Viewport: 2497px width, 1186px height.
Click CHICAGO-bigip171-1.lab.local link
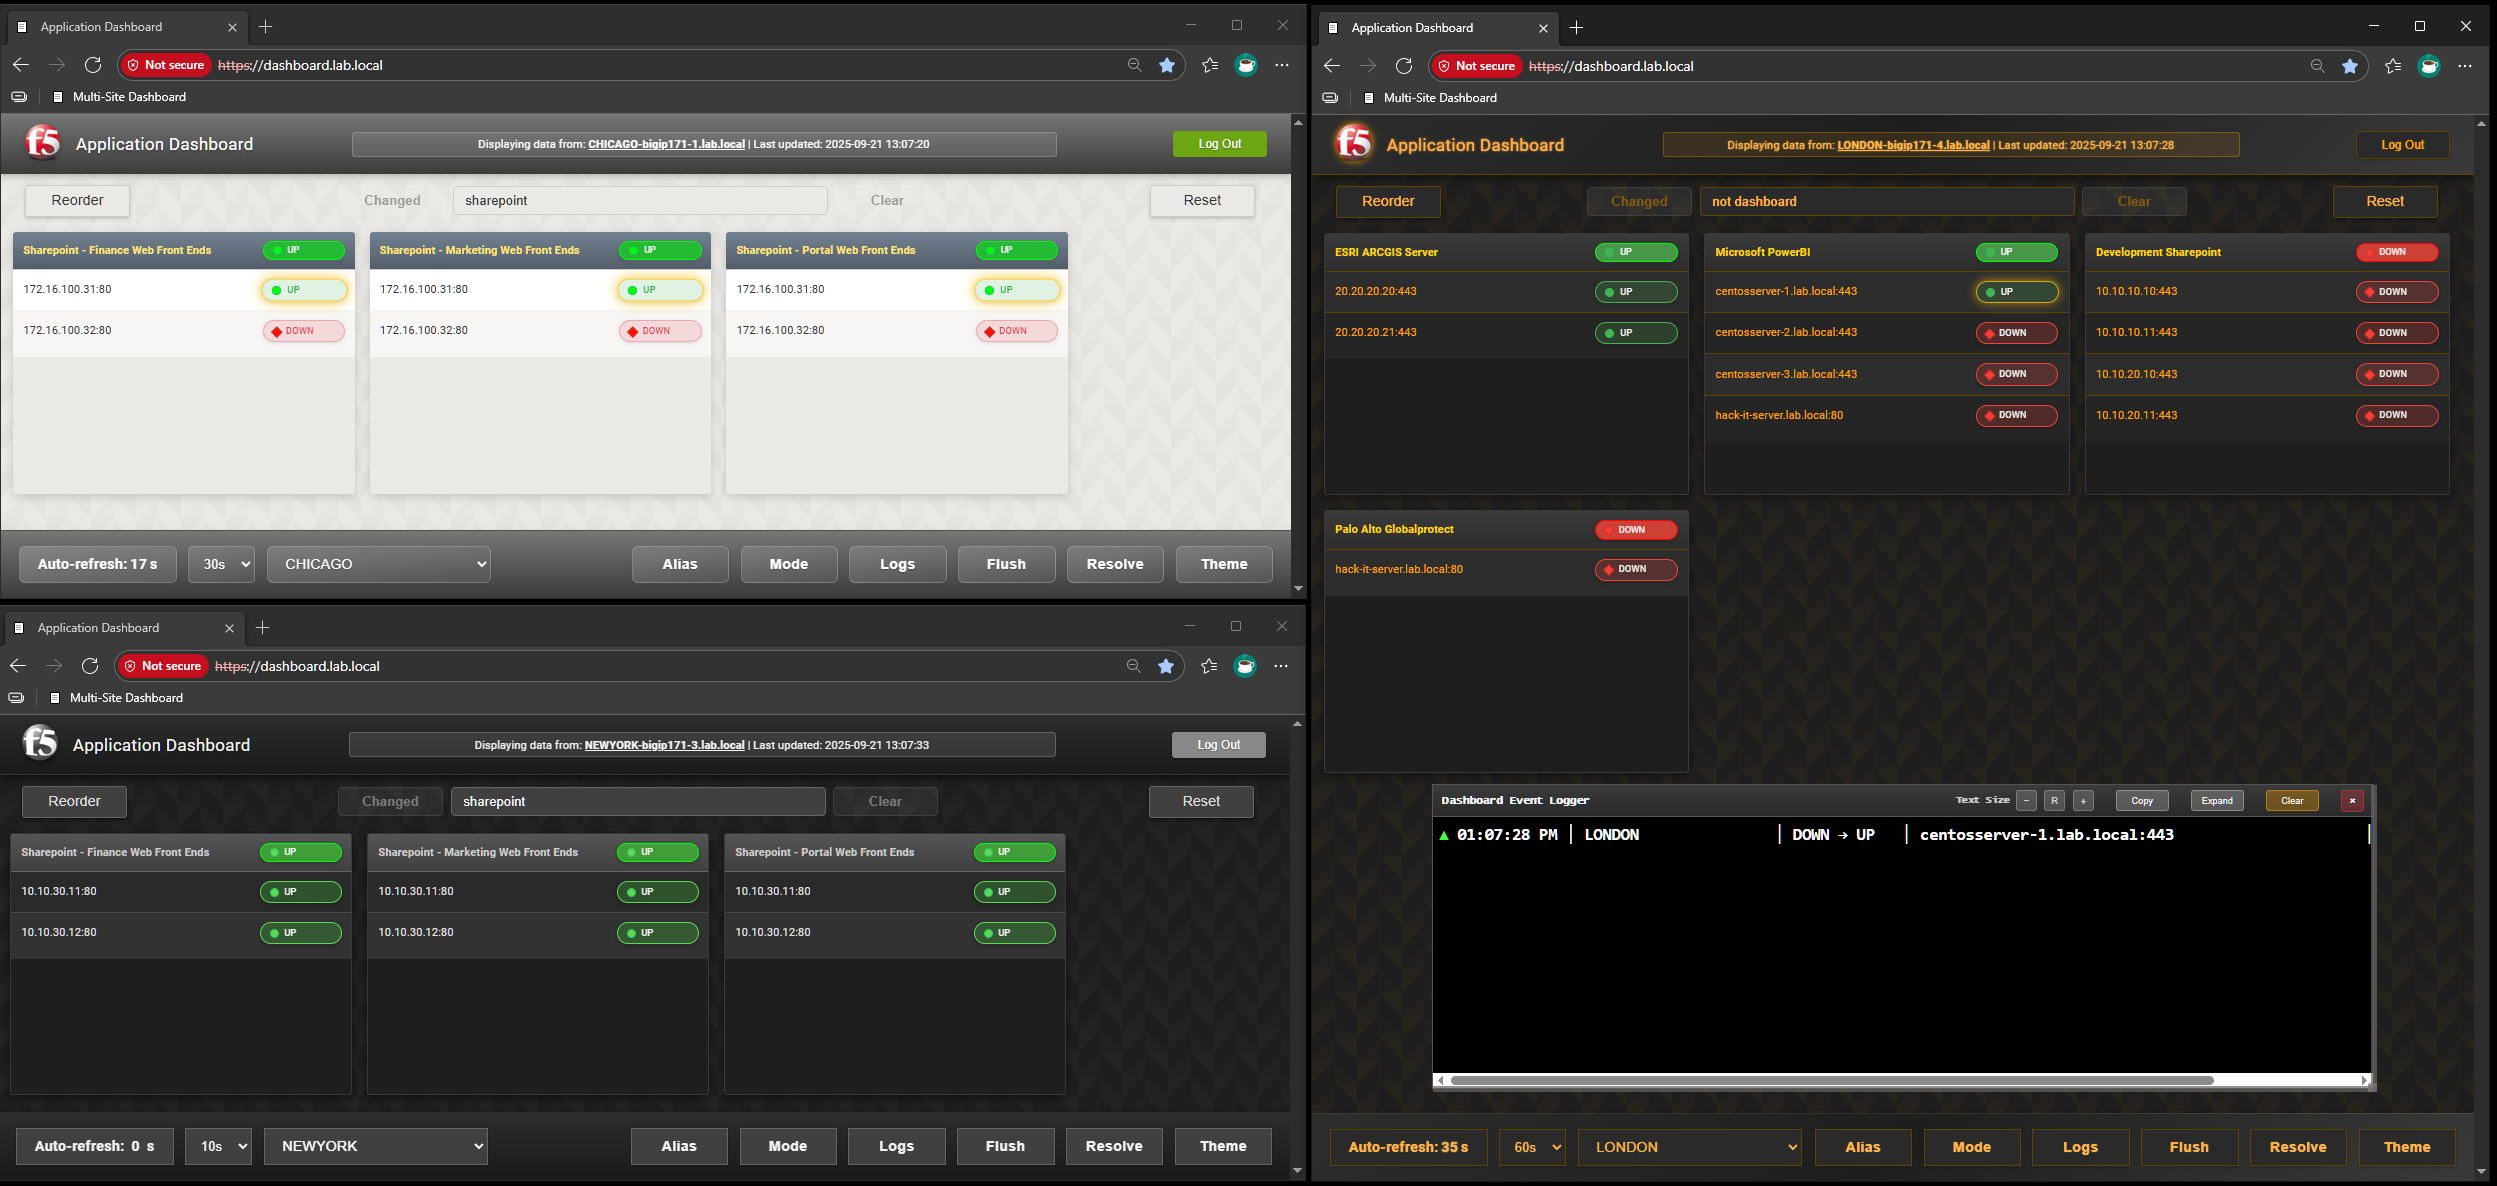pyautogui.click(x=666, y=144)
